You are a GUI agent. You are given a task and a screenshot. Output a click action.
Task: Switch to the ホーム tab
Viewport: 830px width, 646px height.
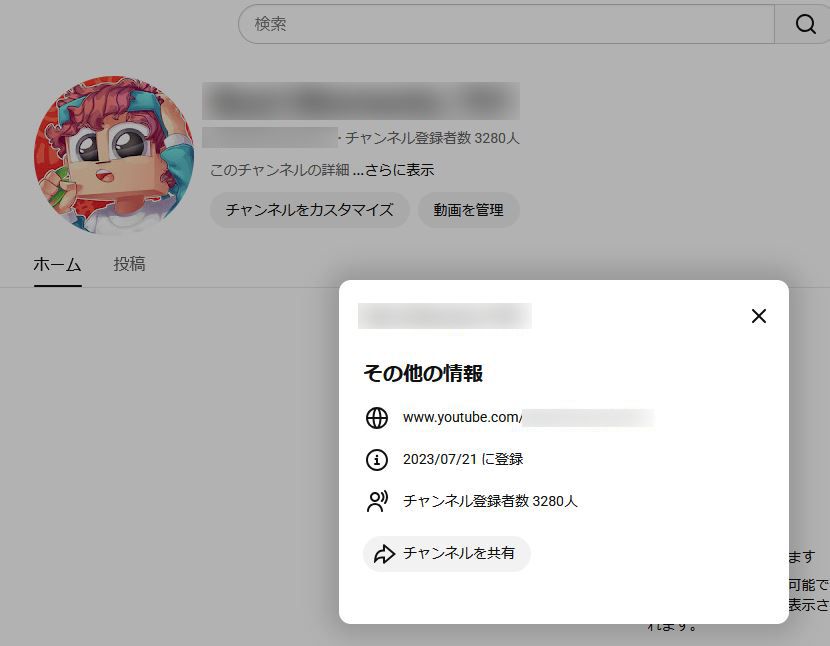(x=57, y=264)
